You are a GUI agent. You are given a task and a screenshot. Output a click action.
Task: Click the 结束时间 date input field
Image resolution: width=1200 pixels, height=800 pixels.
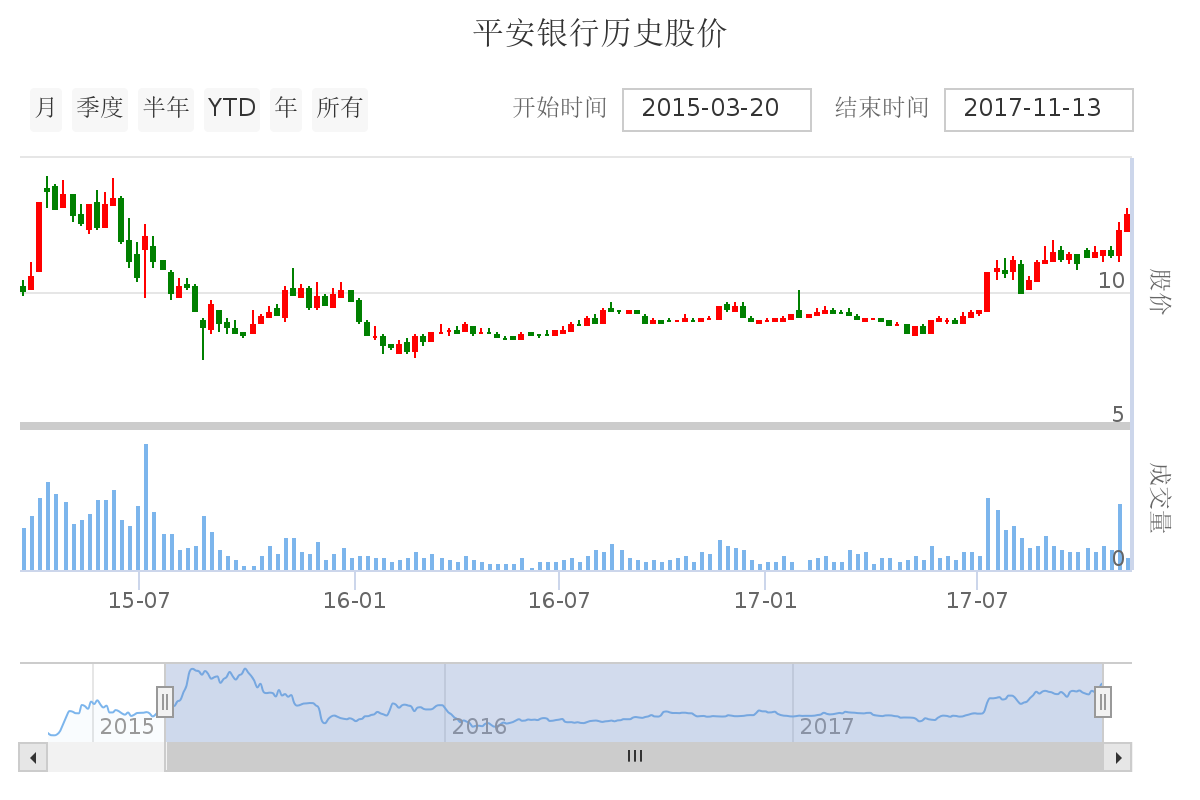coord(1038,109)
